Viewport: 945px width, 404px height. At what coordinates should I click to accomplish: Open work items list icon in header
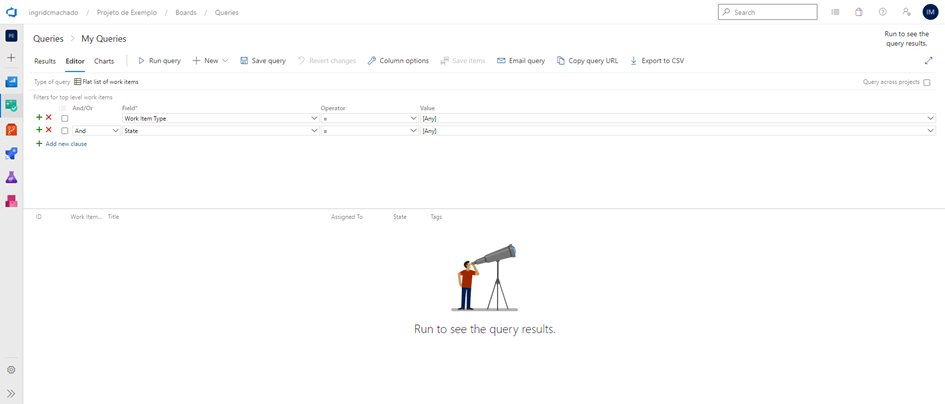(835, 12)
